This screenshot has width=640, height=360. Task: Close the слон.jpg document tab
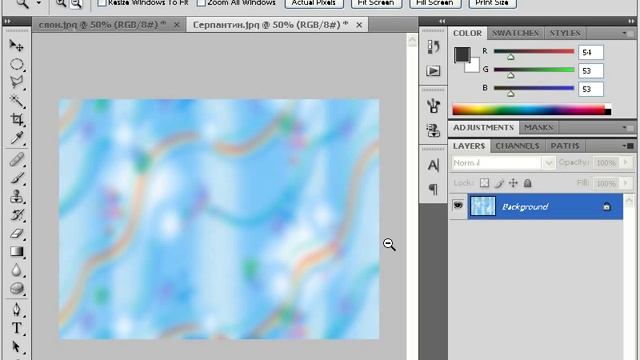pyautogui.click(x=176, y=25)
